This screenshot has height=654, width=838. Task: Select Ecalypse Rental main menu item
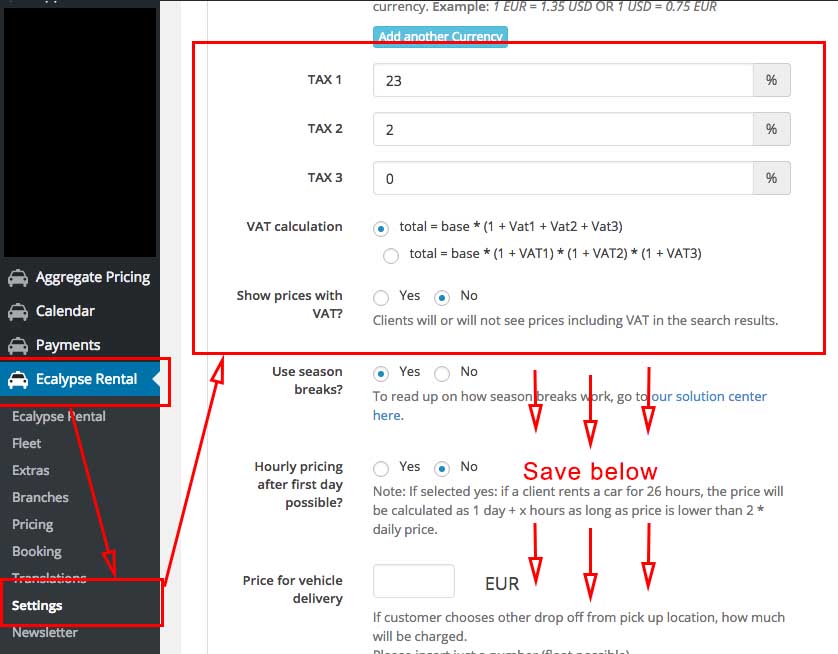[x=80, y=379]
